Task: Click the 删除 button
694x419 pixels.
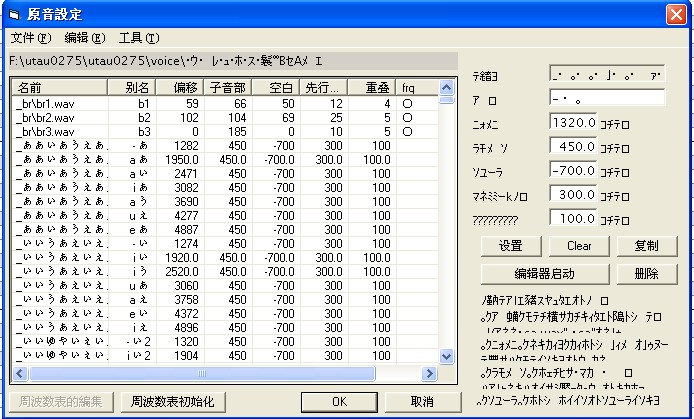Action: tap(647, 274)
